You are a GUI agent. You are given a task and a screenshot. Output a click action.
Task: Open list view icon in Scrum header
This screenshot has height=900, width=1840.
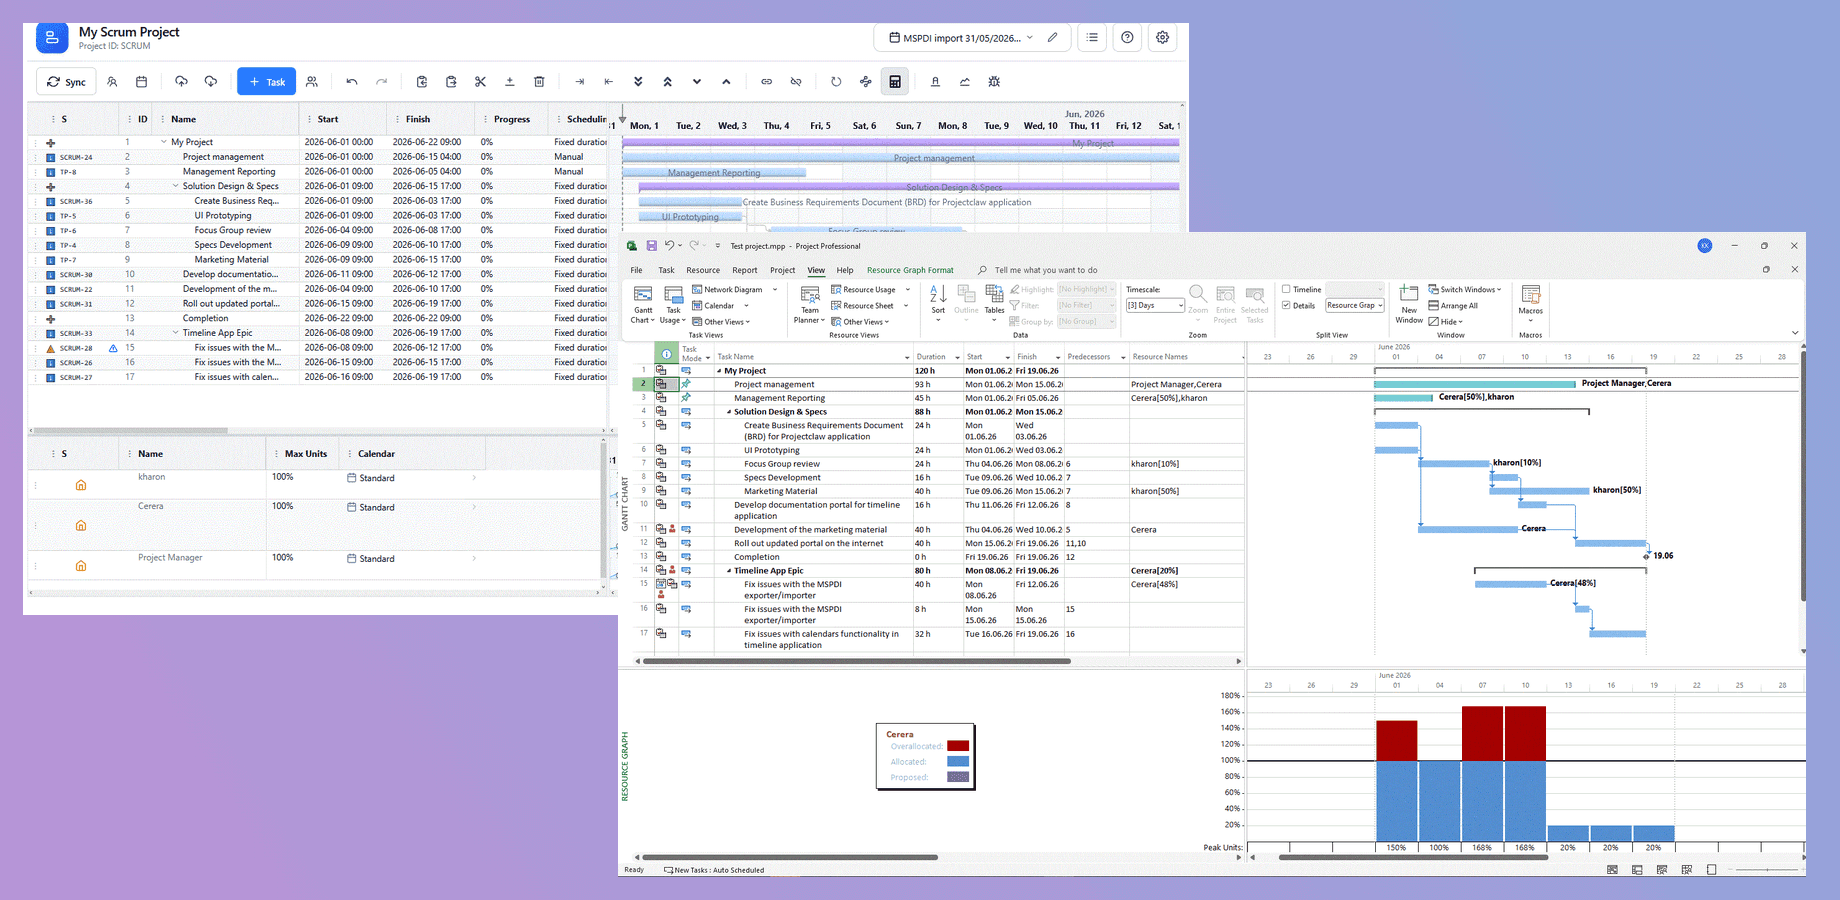pos(1092,37)
